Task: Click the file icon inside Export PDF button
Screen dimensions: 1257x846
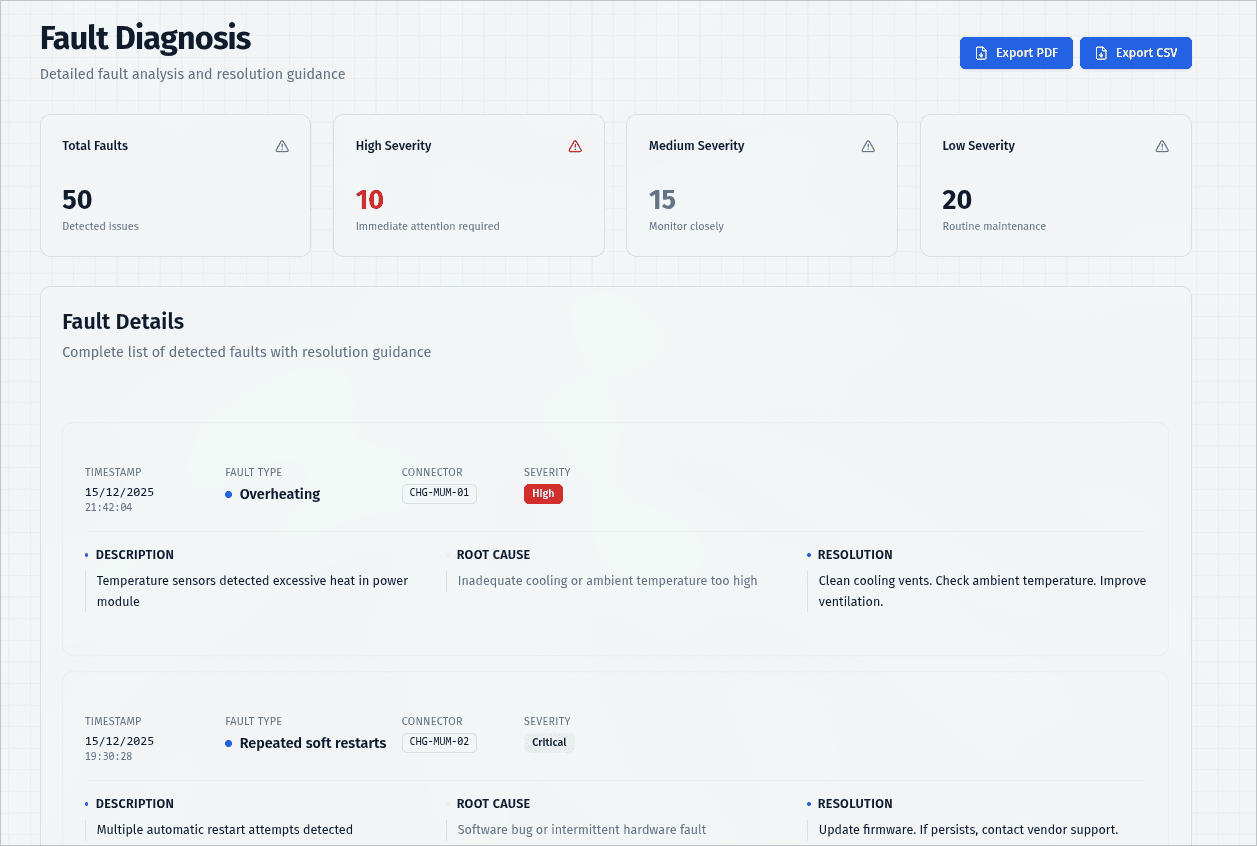Action: tap(981, 53)
